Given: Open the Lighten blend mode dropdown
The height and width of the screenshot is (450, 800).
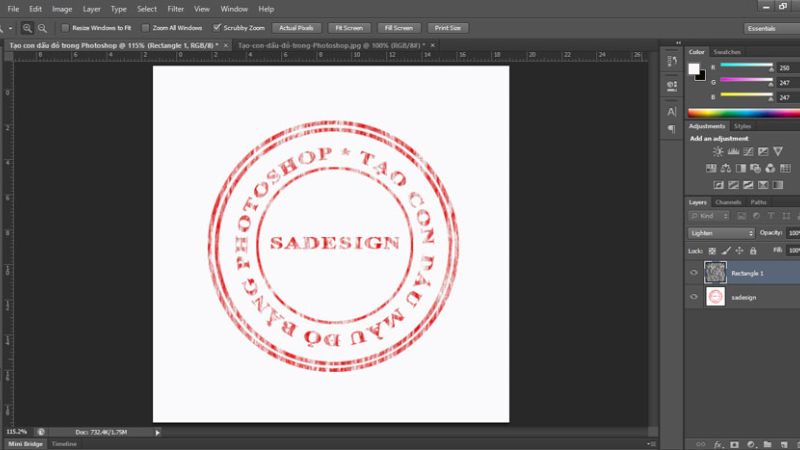Looking at the screenshot, I should (x=721, y=233).
